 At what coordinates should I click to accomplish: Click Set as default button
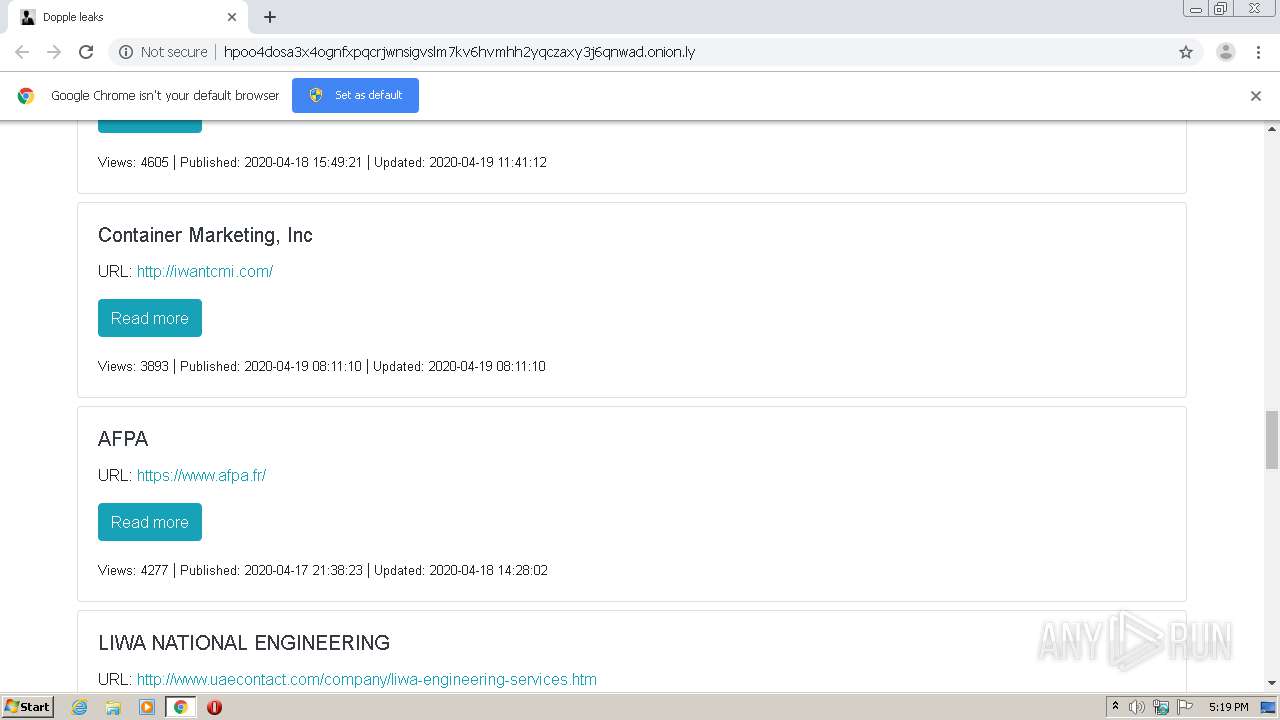355,95
